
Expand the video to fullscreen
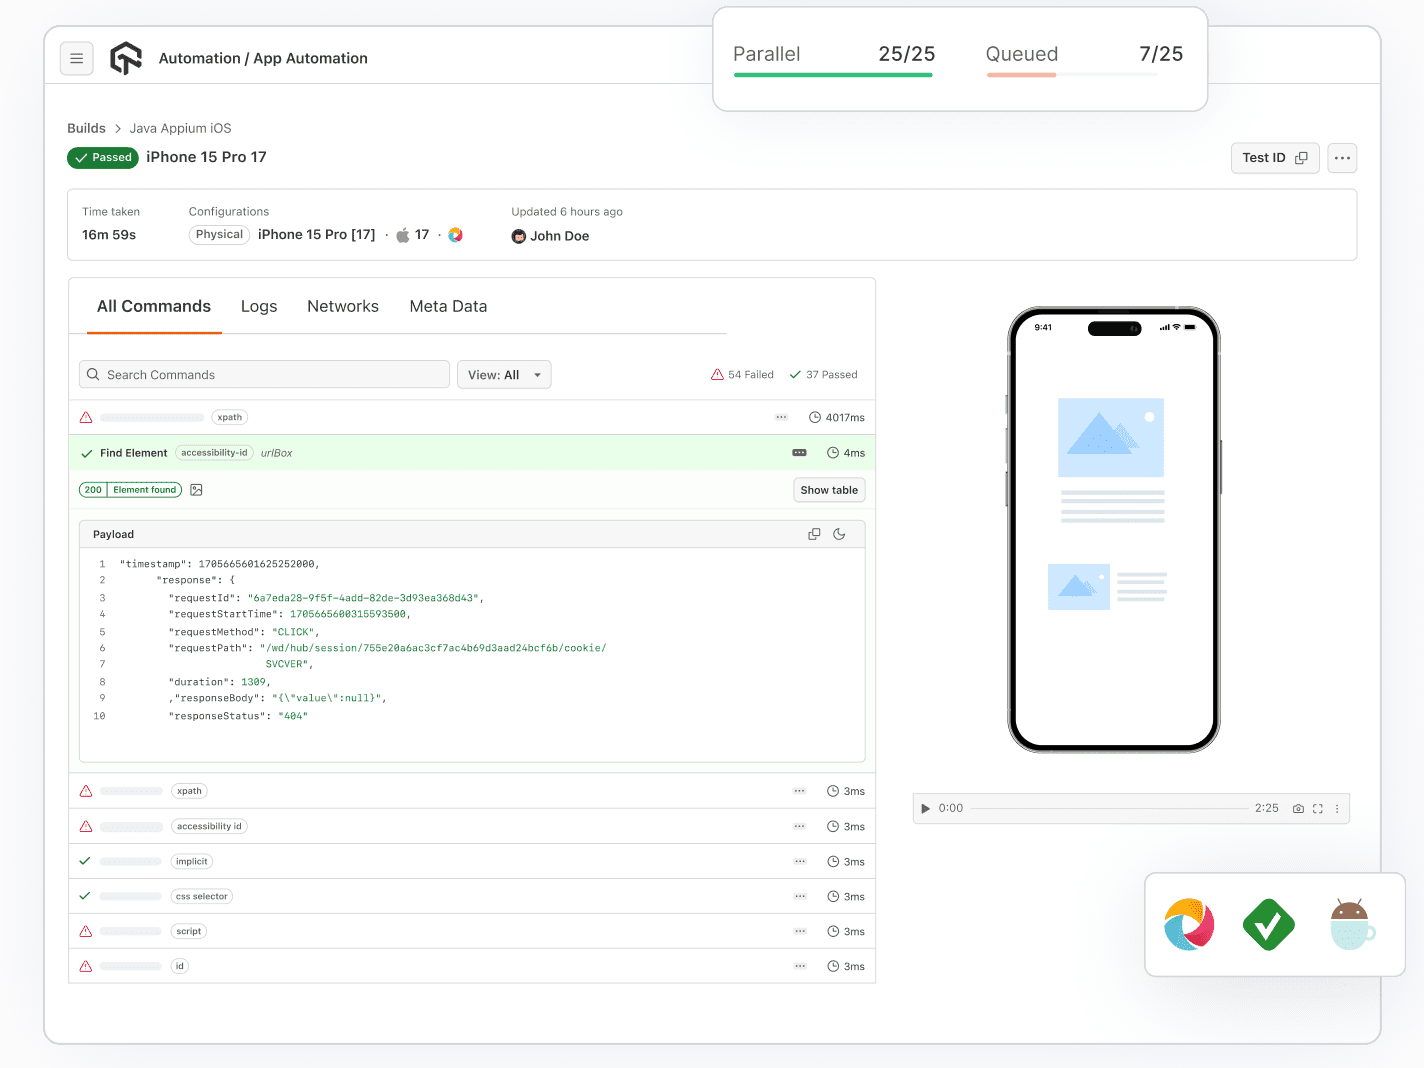[x=1317, y=808]
